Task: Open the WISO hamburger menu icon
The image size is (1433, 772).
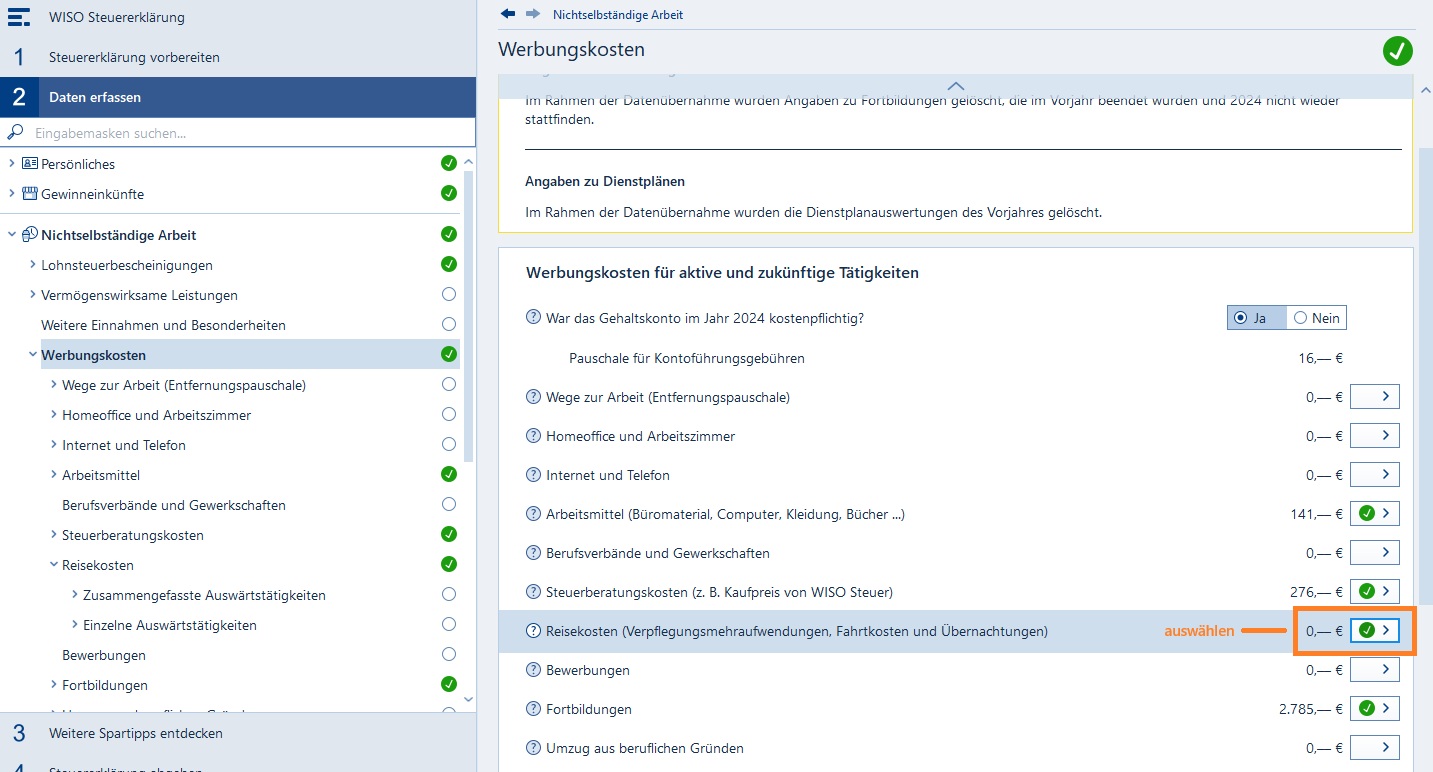Action: (x=19, y=17)
